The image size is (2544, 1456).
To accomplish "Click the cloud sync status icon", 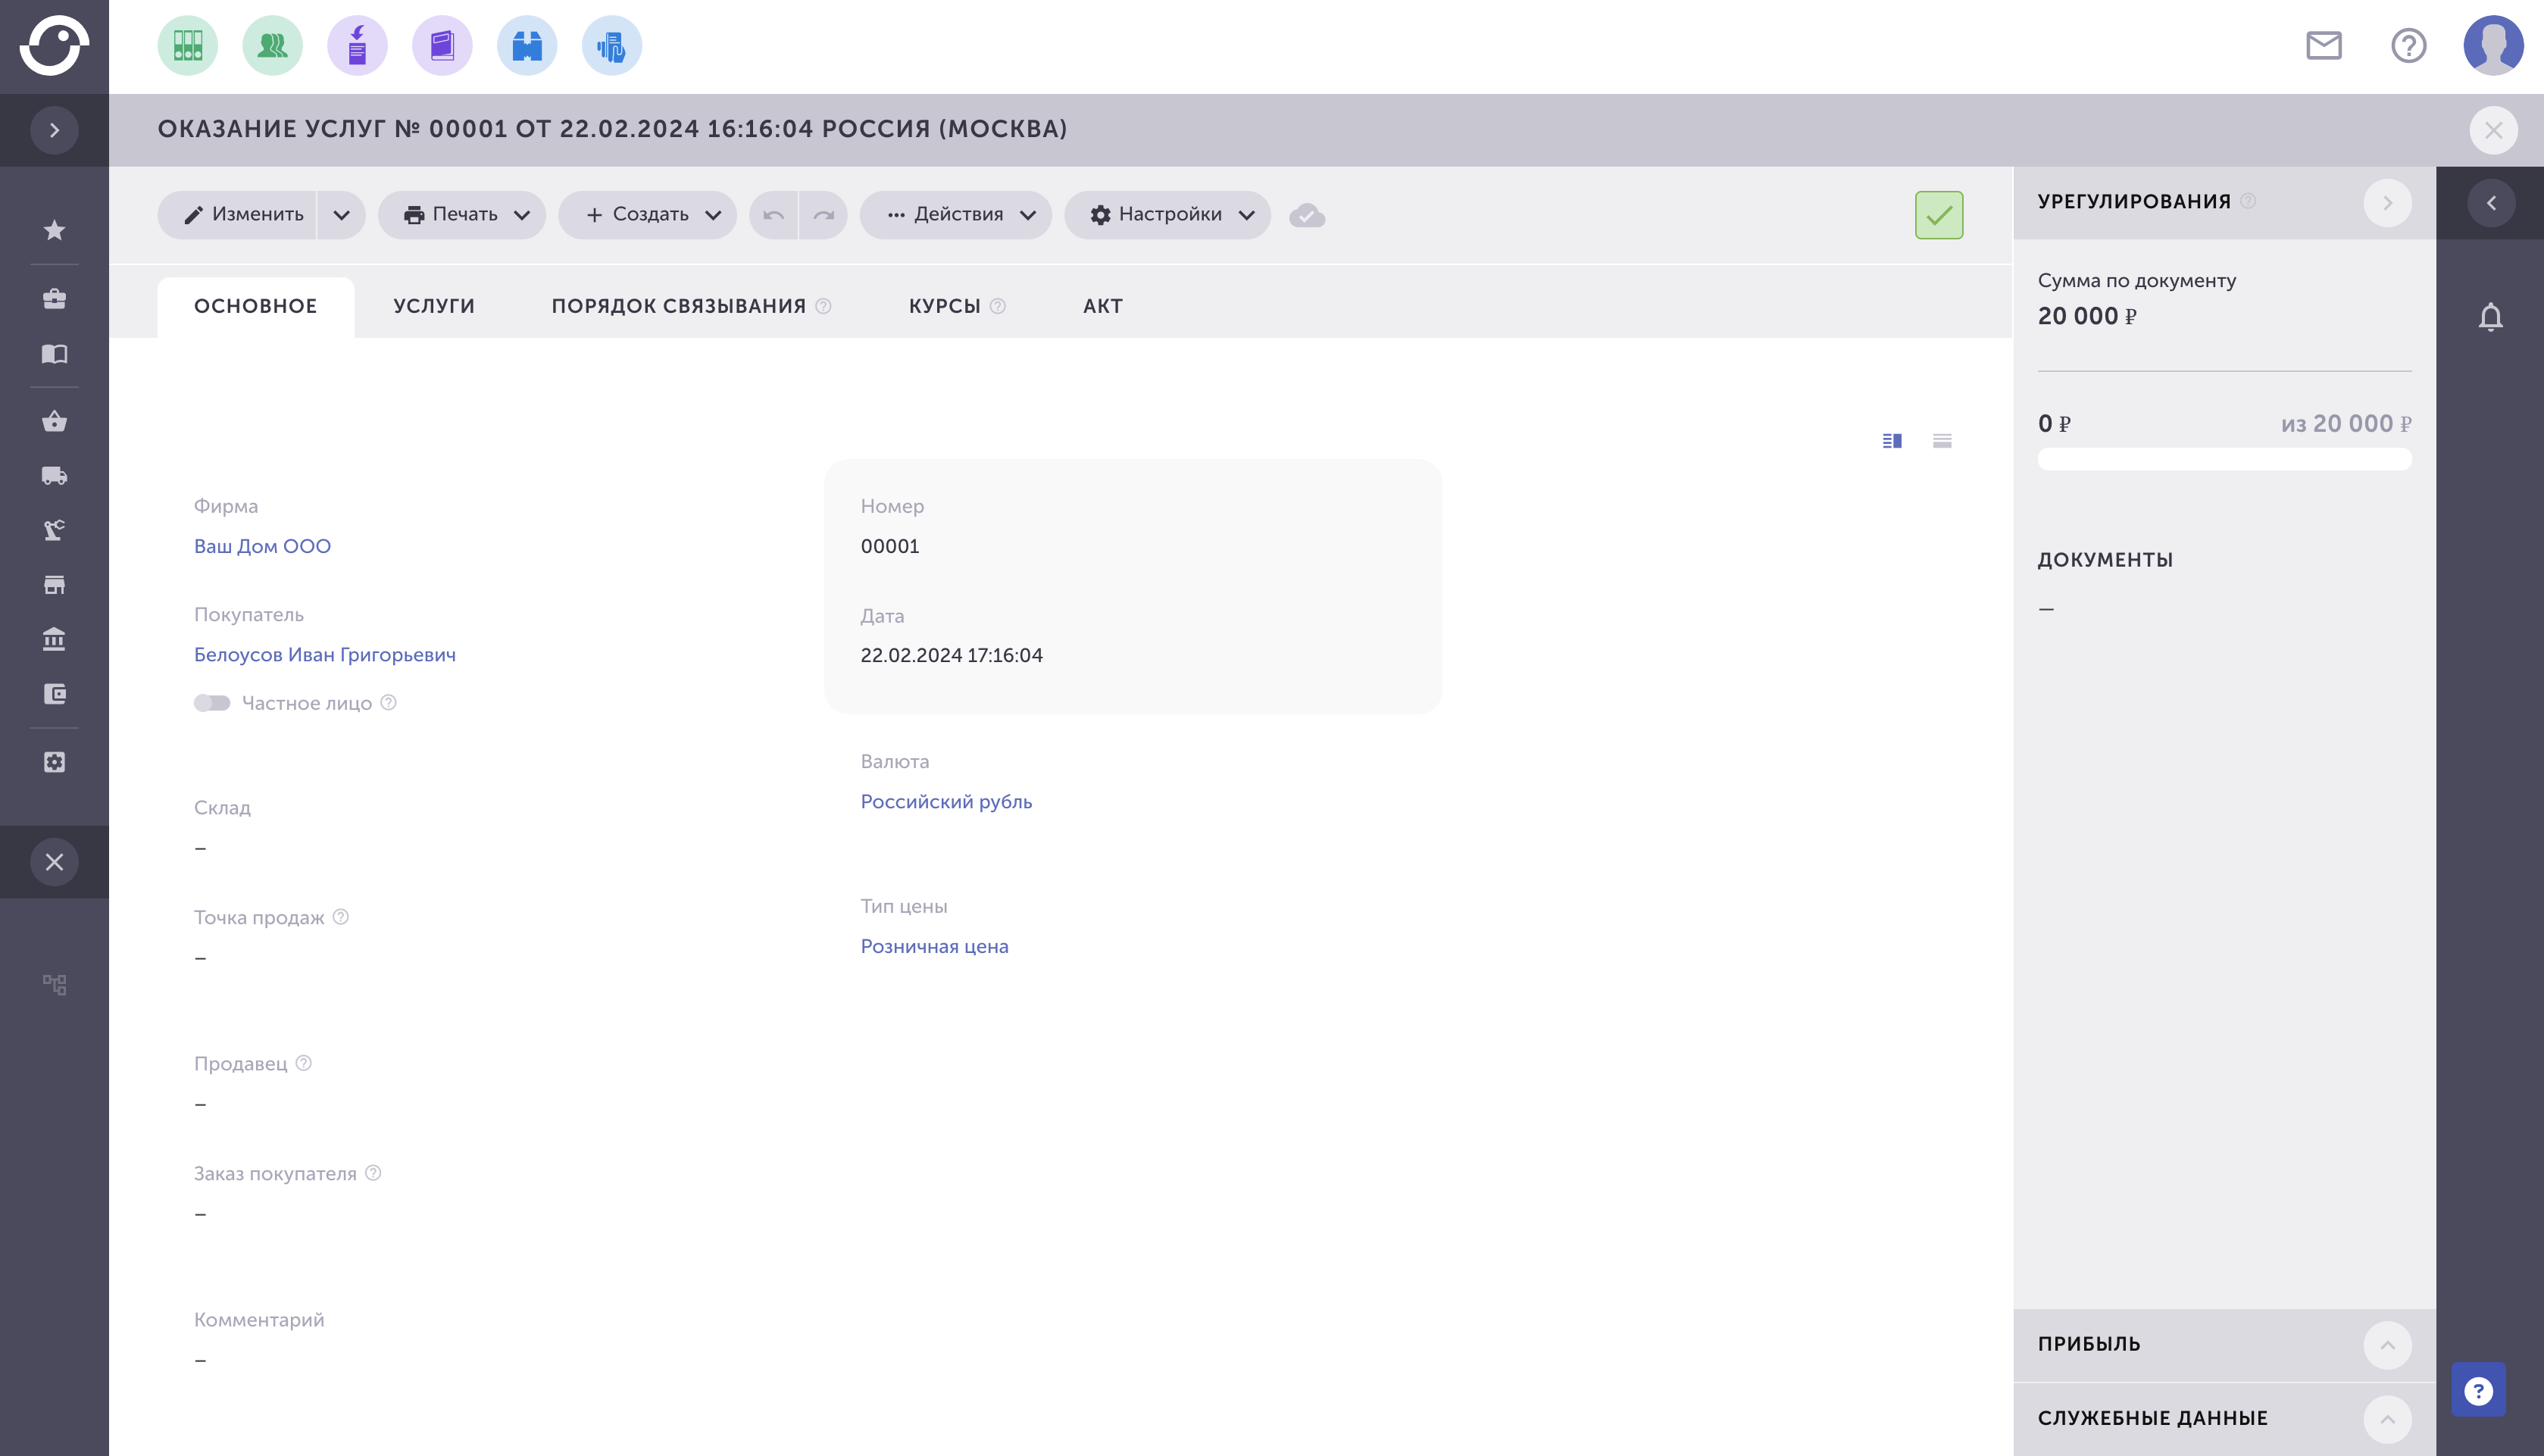I will coord(1307,215).
